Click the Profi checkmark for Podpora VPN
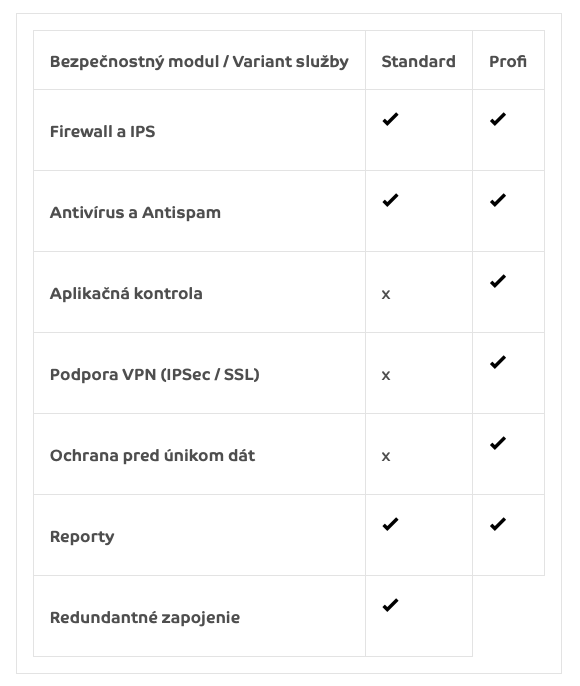The height and width of the screenshot is (686, 580). (x=498, y=362)
